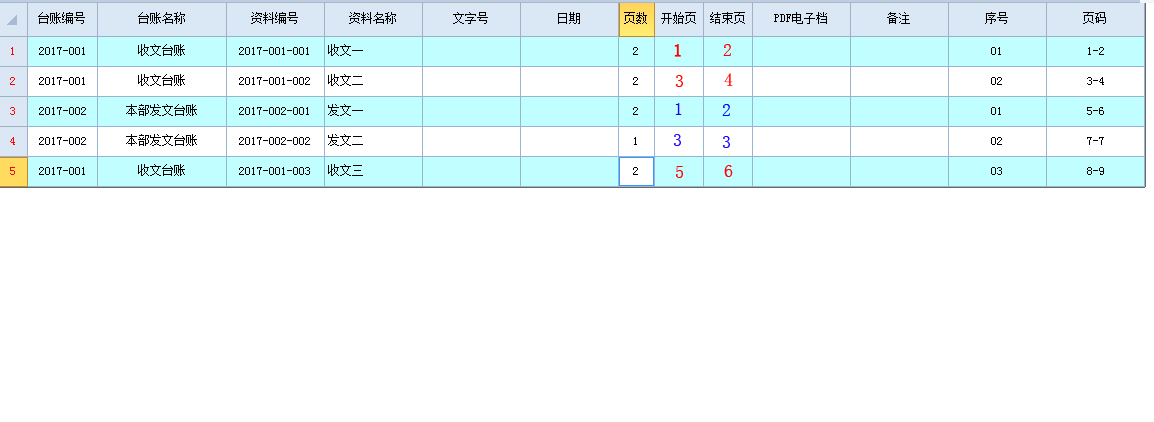The width and height of the screenshot is (1154, 422).
Task: Click red 结束页 value 6
Action: click(728, 172)
